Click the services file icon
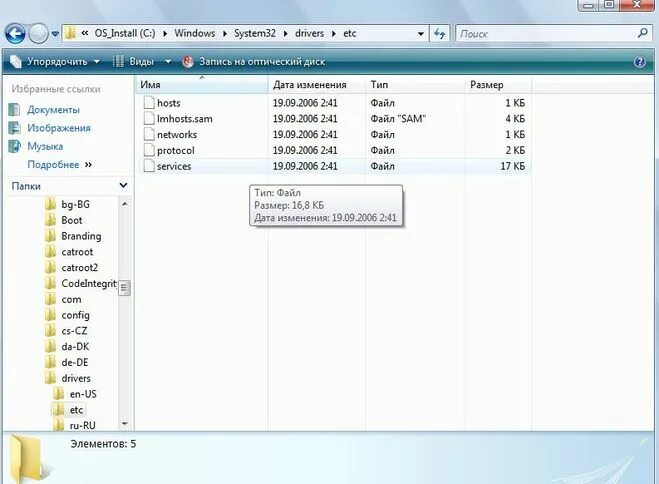The image size is (659, 484). tap(149, 166)
